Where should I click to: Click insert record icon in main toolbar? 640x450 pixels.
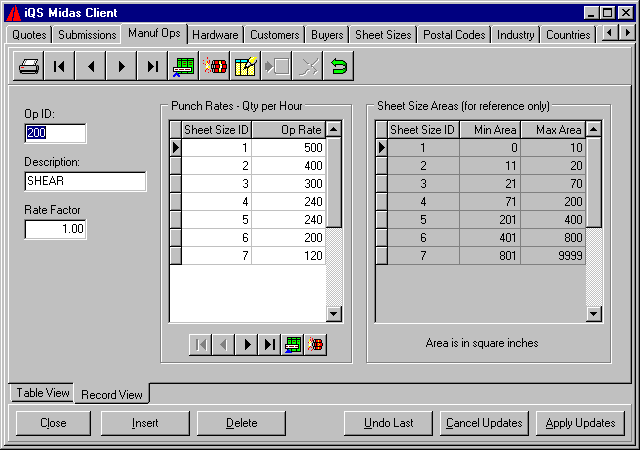coord(184,66)
